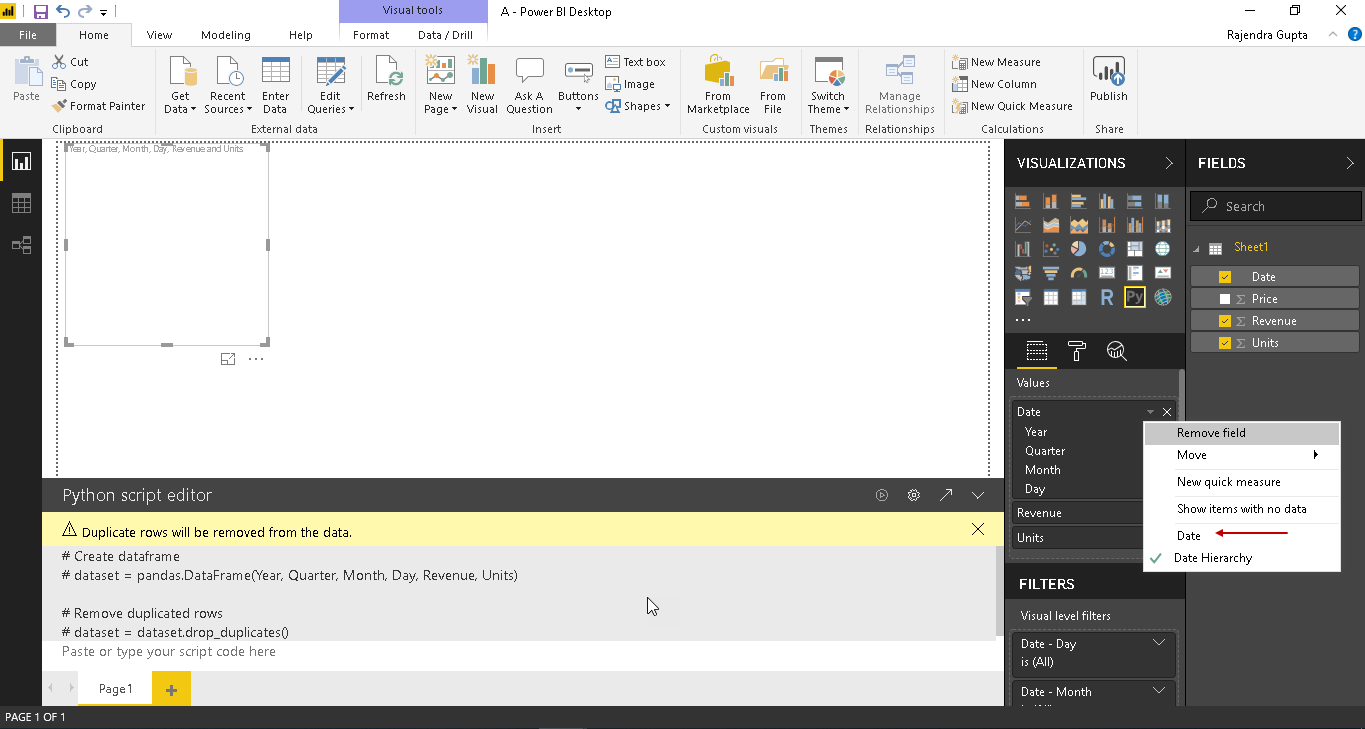Click the Python script code area

pos(522,652)
